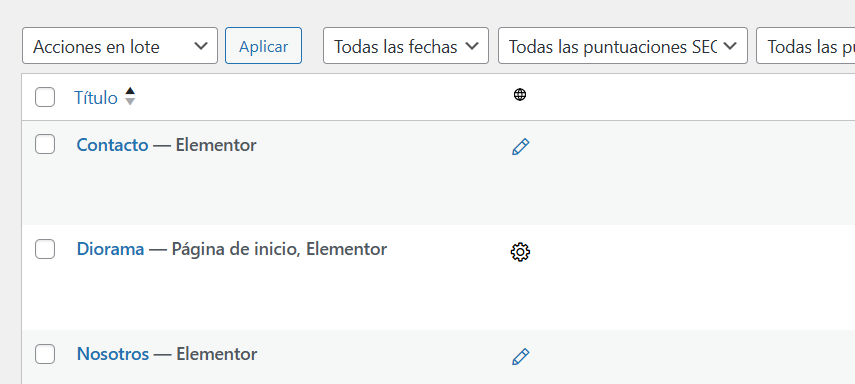
Task: Open the partially visible rightmost filter dropdown
Action: 805,46
